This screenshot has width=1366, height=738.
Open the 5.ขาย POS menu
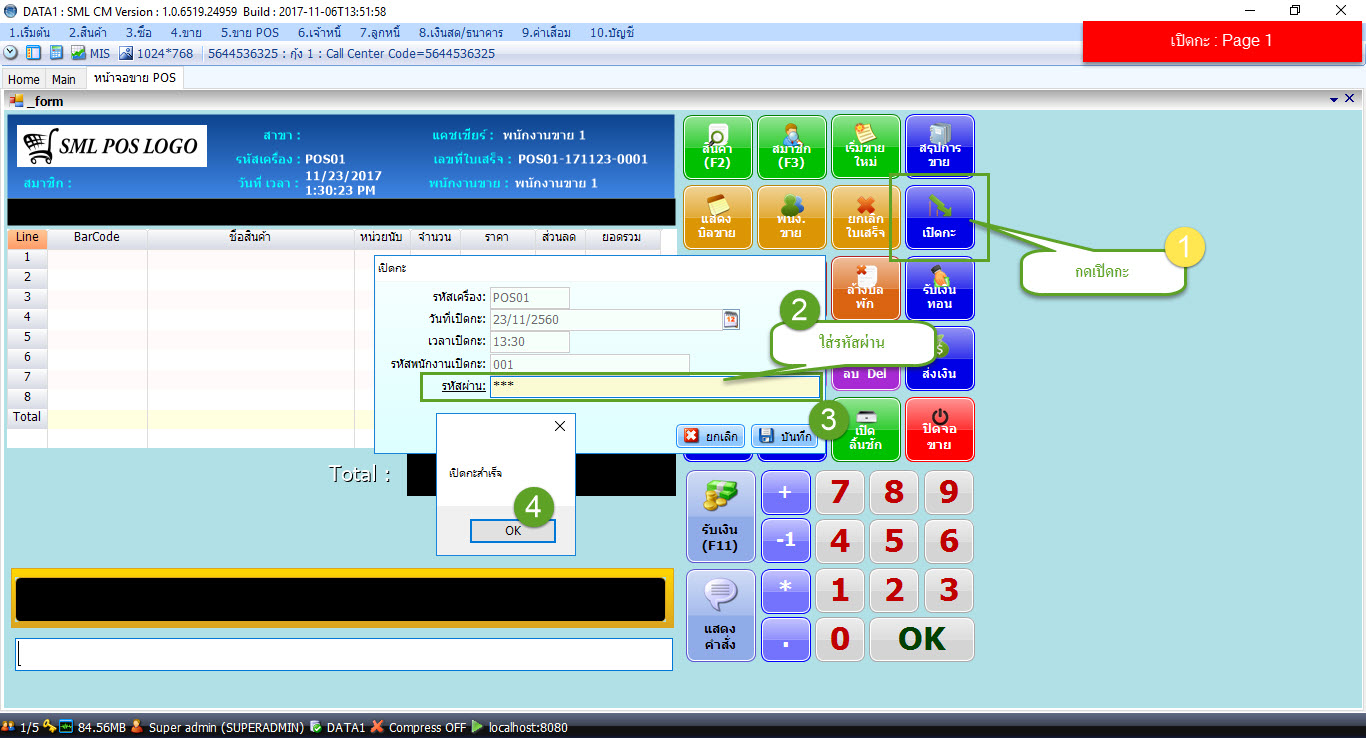point(249,32)
